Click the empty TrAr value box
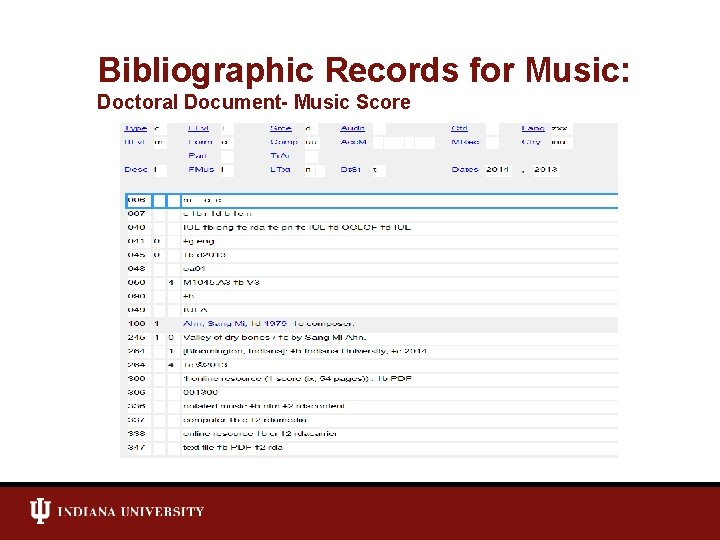Screen dimensions: 720x540 (x=311, y=156)
